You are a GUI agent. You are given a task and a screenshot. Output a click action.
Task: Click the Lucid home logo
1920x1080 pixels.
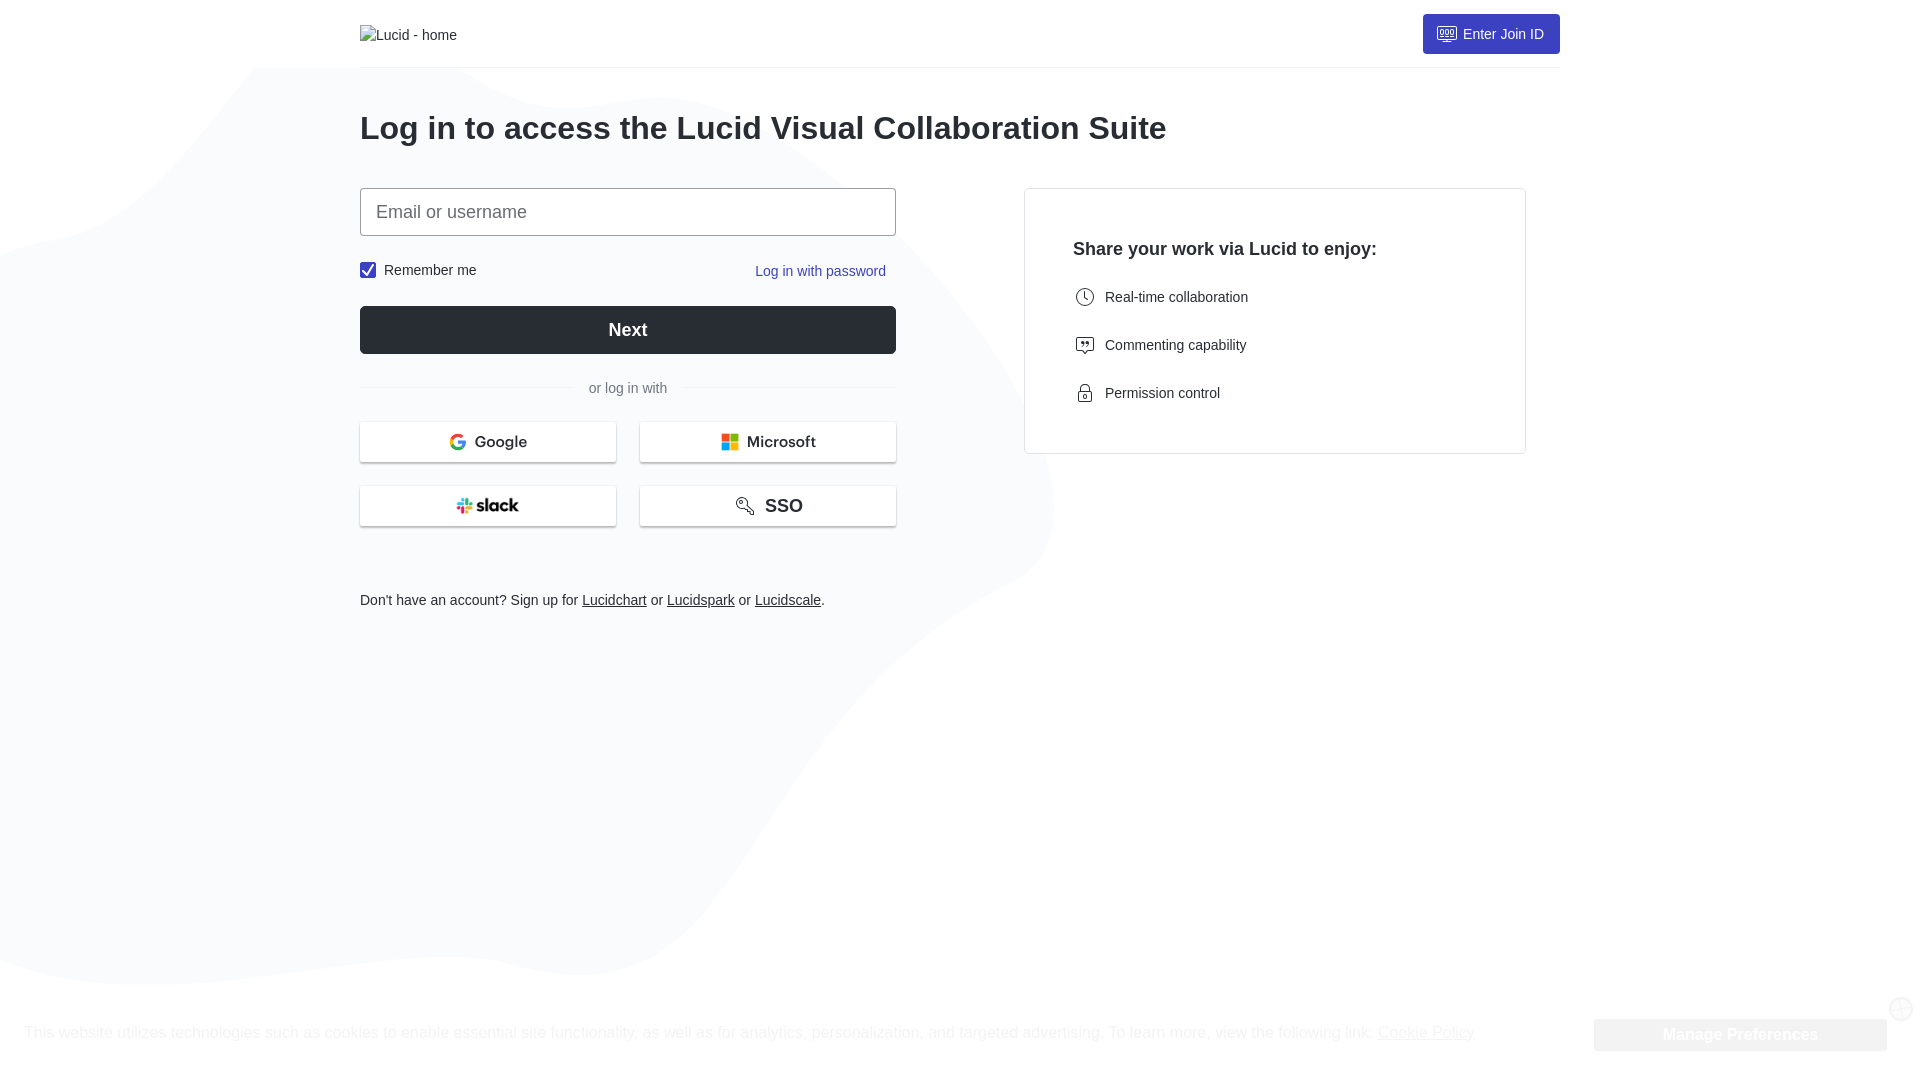(x=408, y=35)
